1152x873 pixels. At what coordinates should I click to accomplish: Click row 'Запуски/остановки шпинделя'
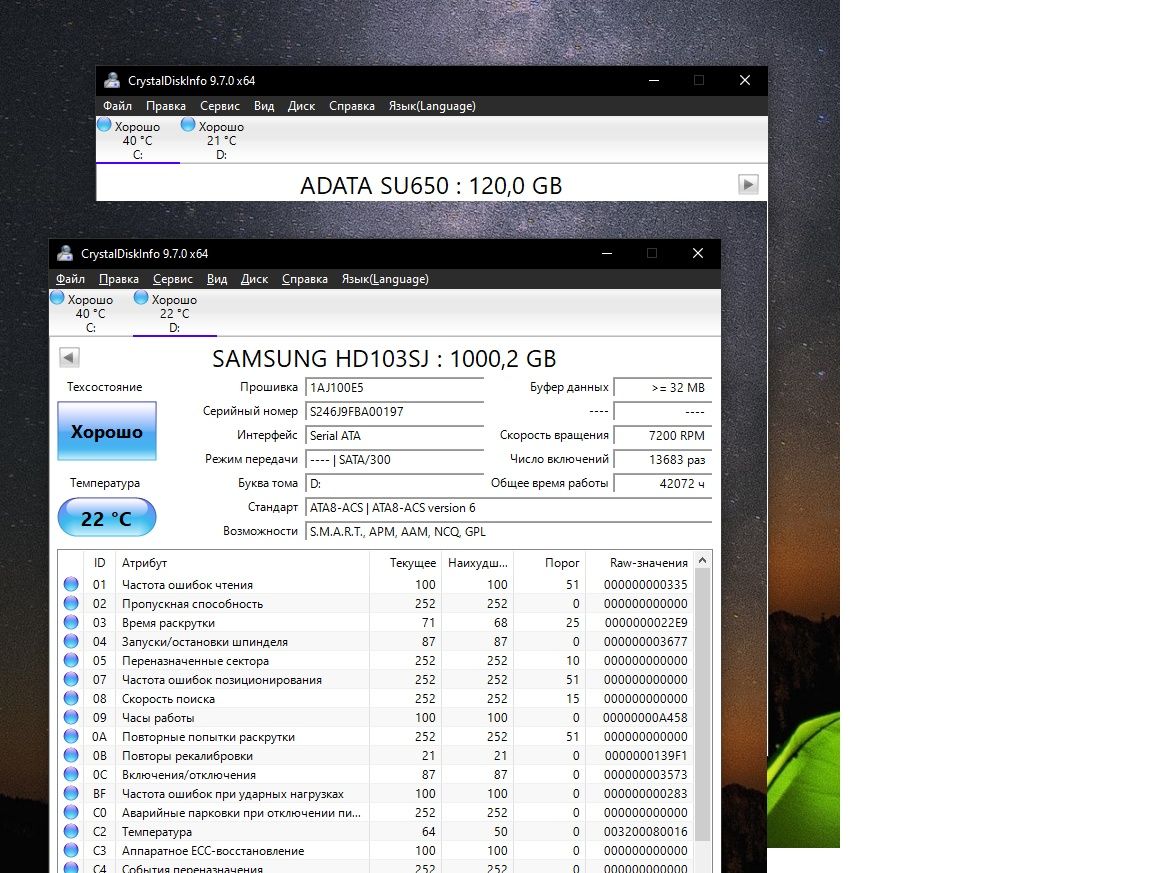375,642
